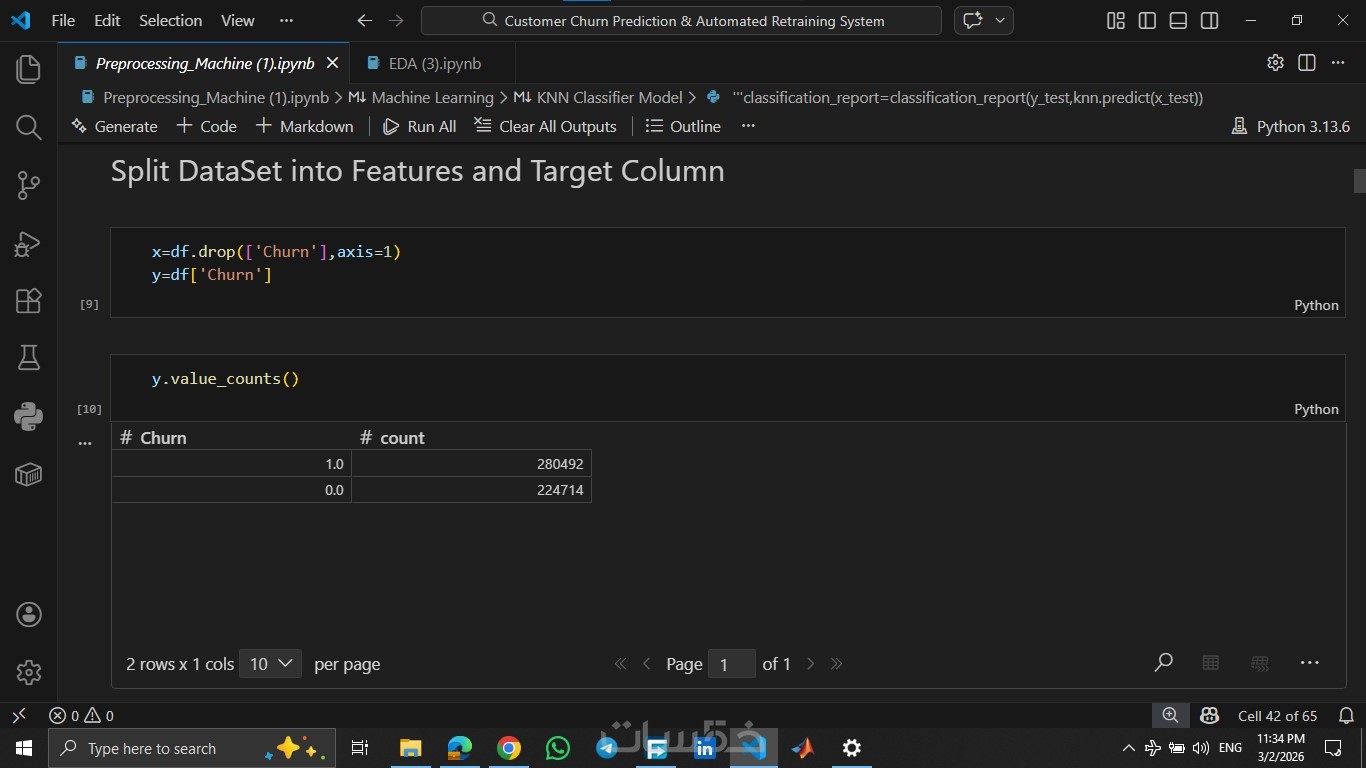Screen dimensions: 1366x768
Task: Toggle the primary side bar
Action: 1147,20
